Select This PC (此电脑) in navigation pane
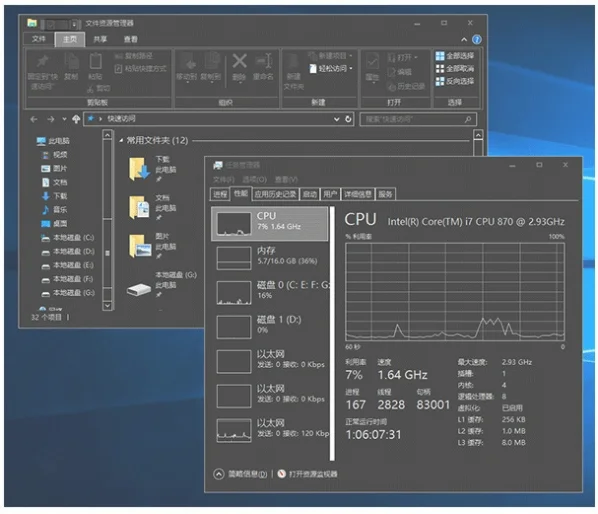Image resolution: width=598 pixels, height=514 pixels. [x=53, y=141]
